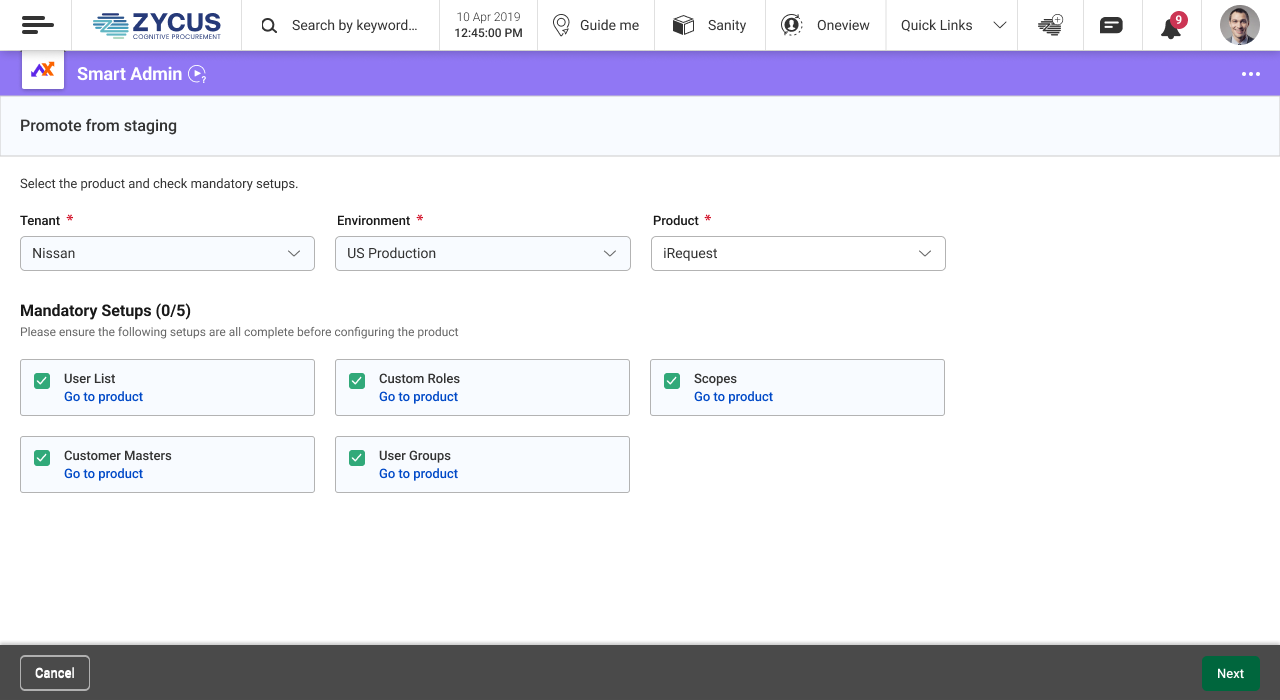Open the user profile avatar

[1240, 25]
